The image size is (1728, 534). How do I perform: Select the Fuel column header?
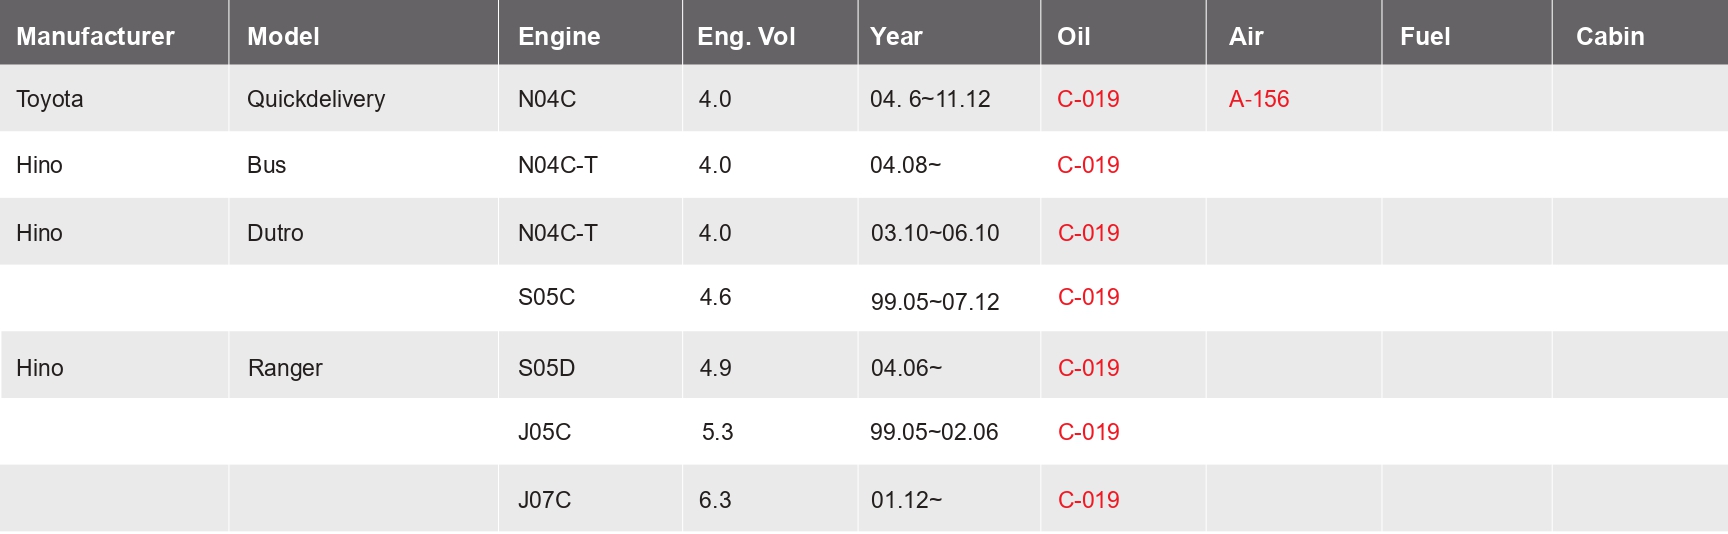point(1425,37)
